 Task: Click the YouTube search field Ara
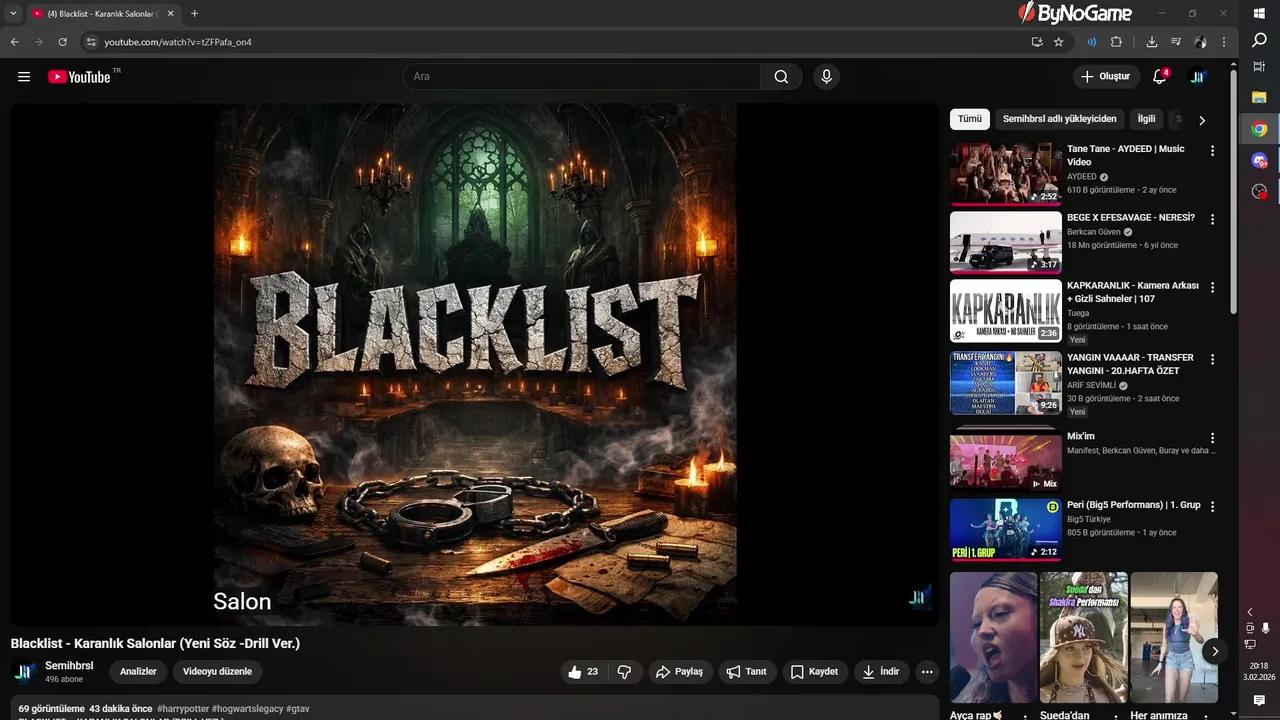582,77
